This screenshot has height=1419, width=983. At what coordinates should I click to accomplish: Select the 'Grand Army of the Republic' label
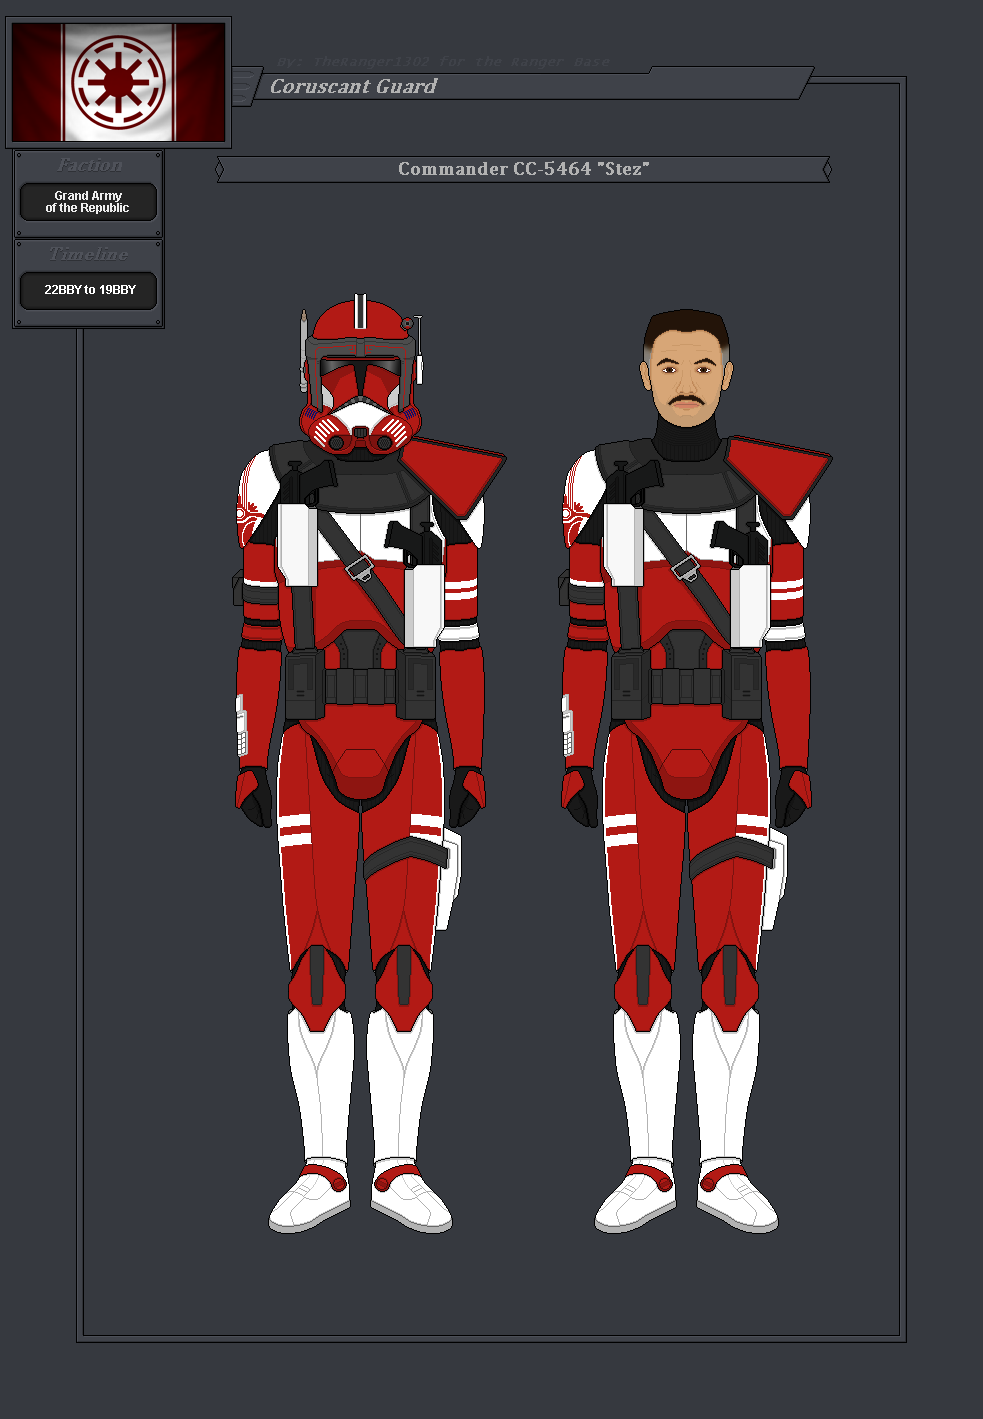88,202
